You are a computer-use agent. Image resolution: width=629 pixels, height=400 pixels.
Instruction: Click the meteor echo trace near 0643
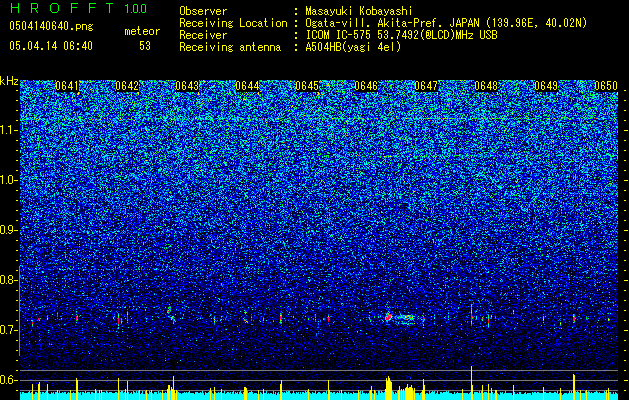171,315
